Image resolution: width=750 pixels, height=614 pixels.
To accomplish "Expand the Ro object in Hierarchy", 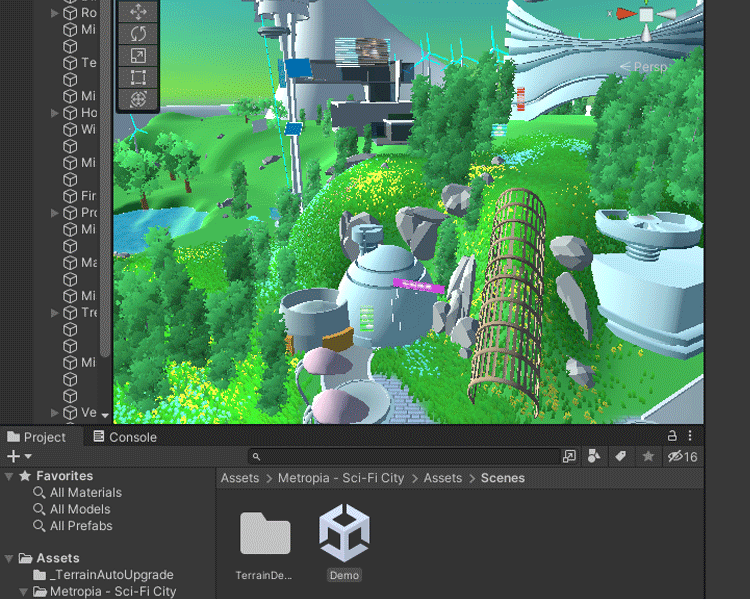I will point(55,13).
